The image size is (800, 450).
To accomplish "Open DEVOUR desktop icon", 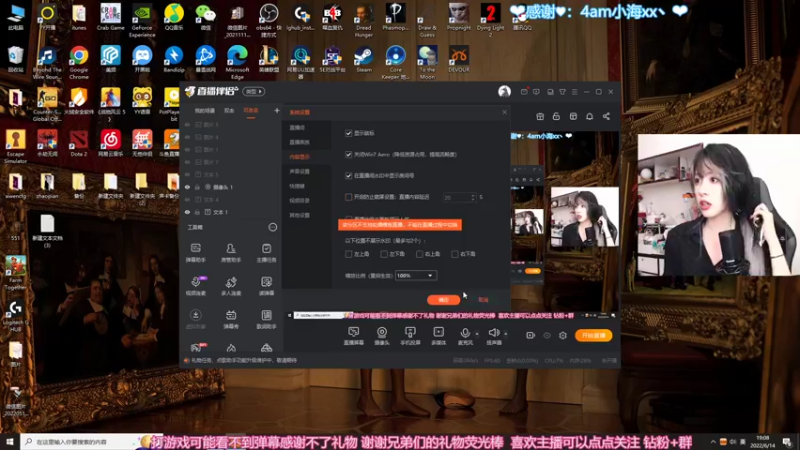I will point(459,59).
